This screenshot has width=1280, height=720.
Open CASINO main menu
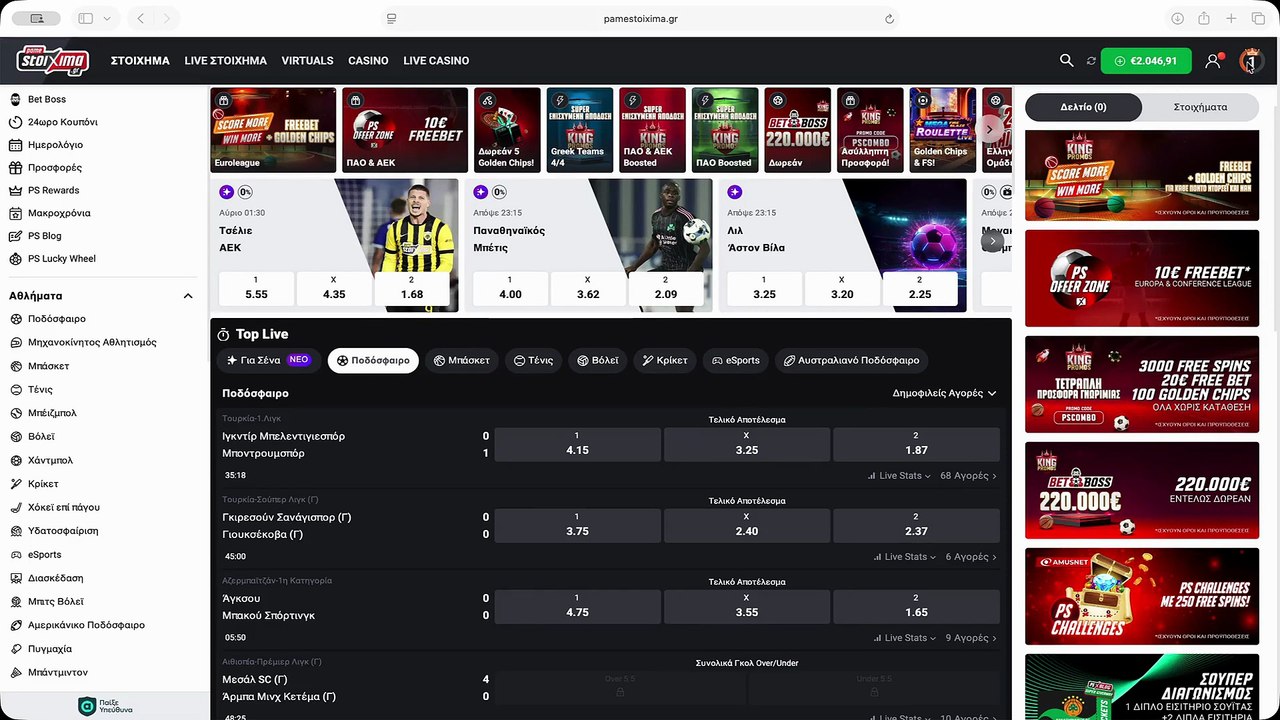point(368,61)
